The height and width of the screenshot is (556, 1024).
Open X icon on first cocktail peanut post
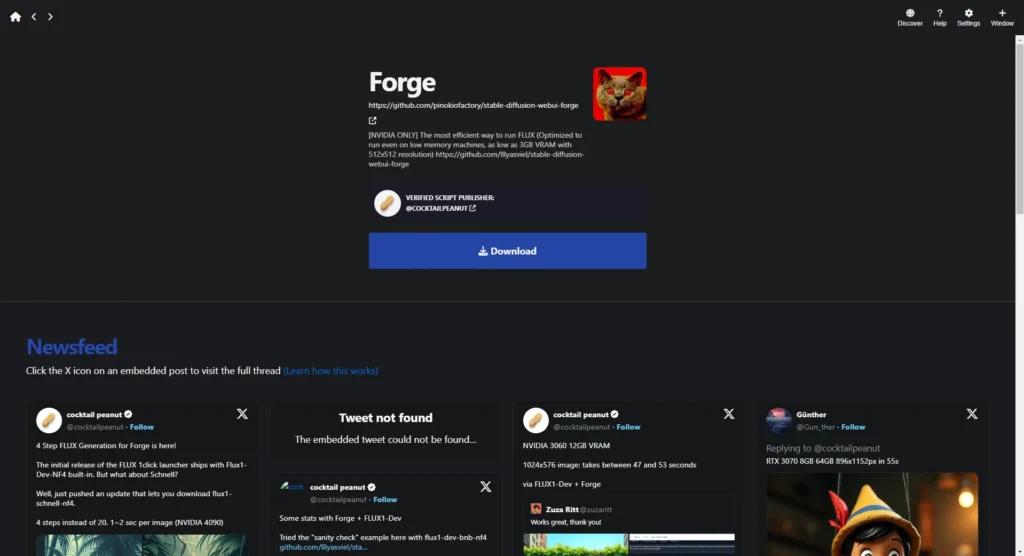pos(242,414)
